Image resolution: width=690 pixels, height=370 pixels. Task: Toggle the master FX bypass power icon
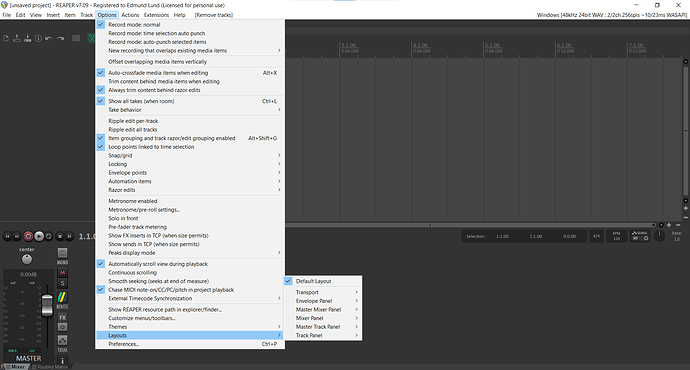[62, 327]
